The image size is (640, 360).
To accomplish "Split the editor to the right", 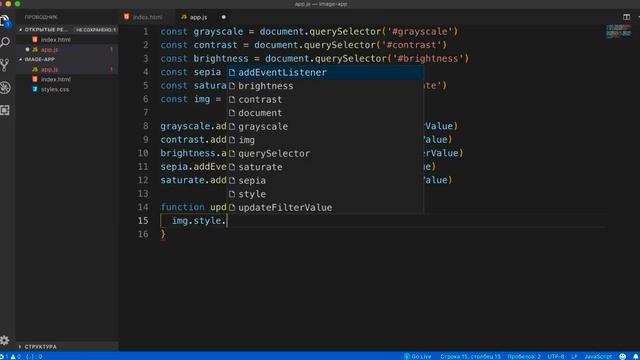I will point(627,17).
